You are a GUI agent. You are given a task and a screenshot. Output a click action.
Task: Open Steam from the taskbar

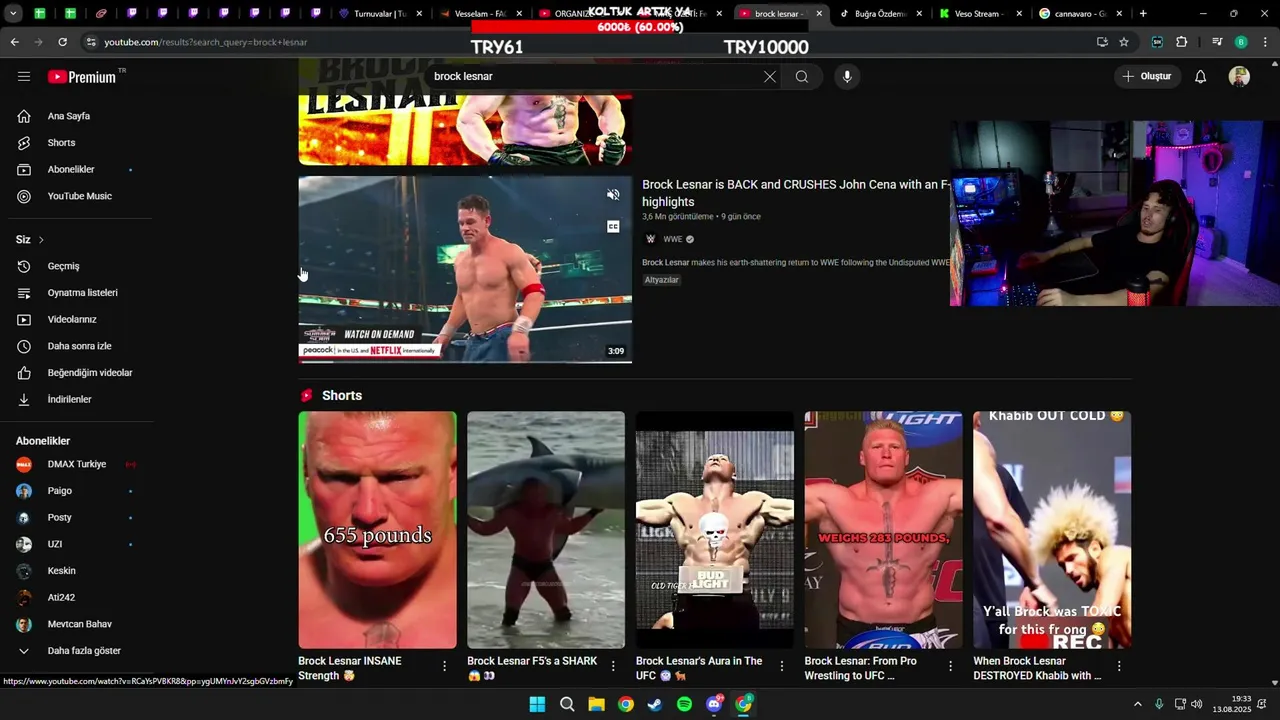click(x=655, y=704)
